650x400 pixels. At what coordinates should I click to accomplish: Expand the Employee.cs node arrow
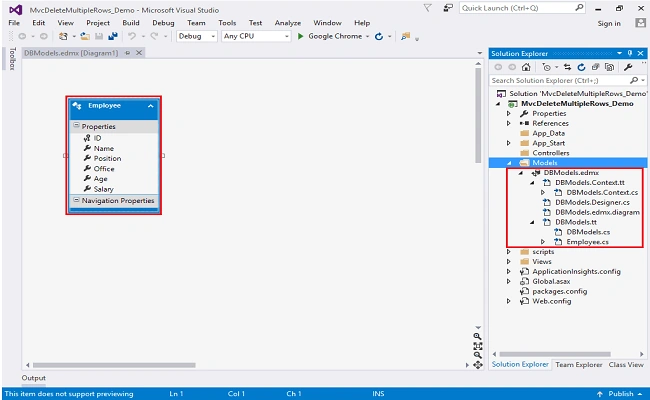[543, 242]
